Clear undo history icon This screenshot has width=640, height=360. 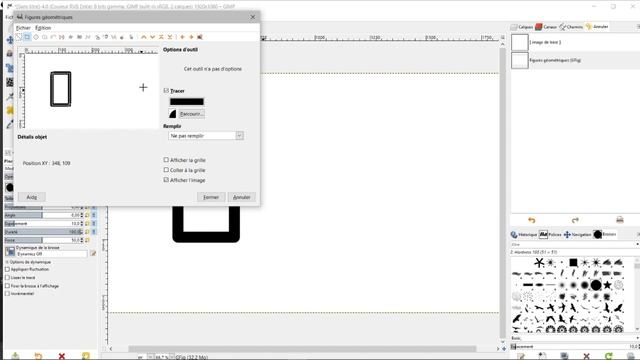click(620, 220)
